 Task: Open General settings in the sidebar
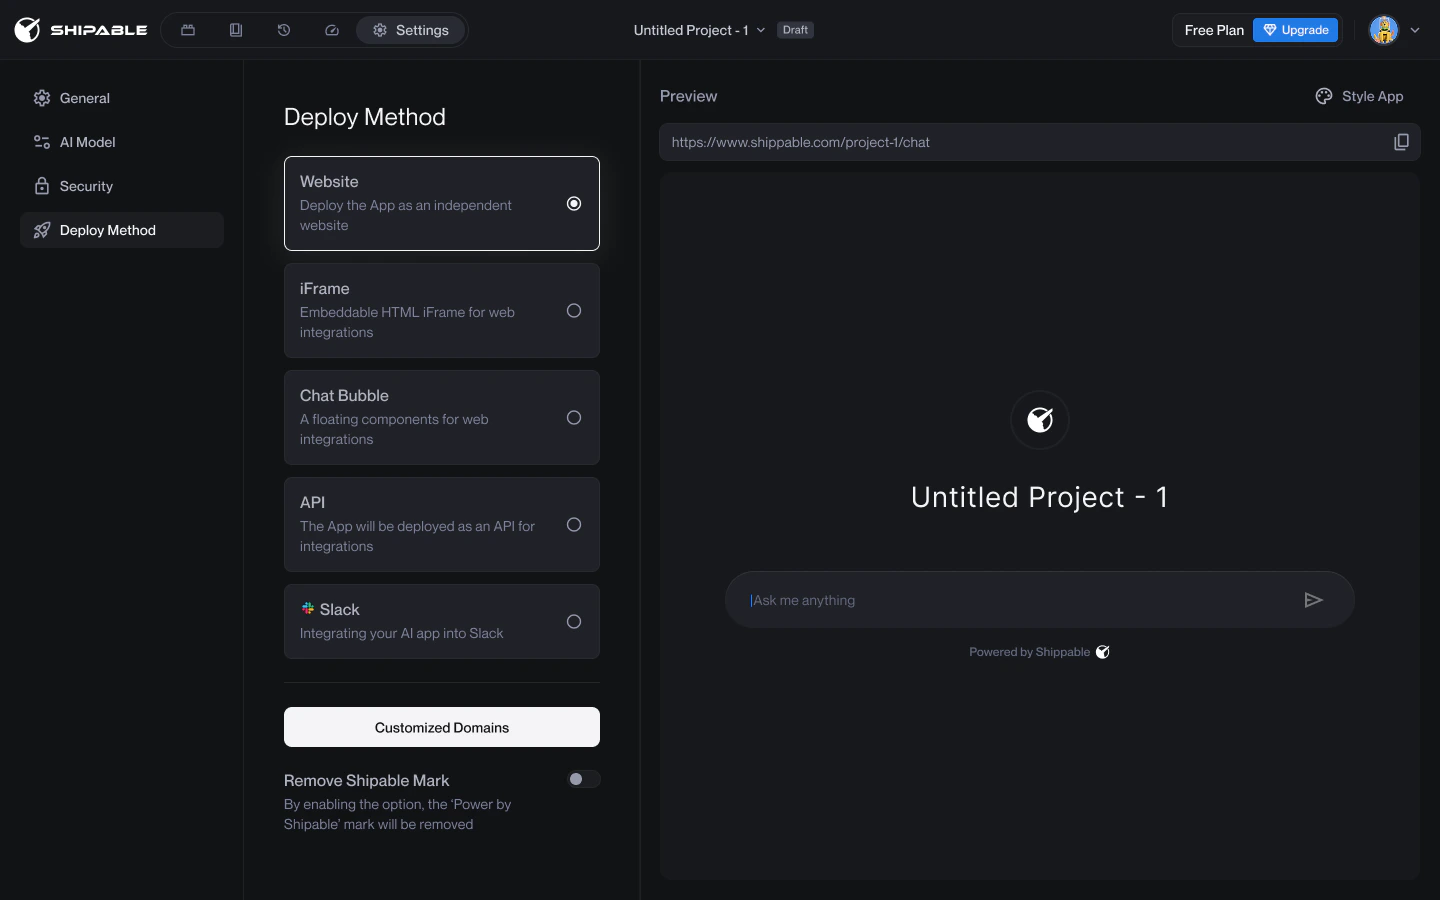[122, 98]
